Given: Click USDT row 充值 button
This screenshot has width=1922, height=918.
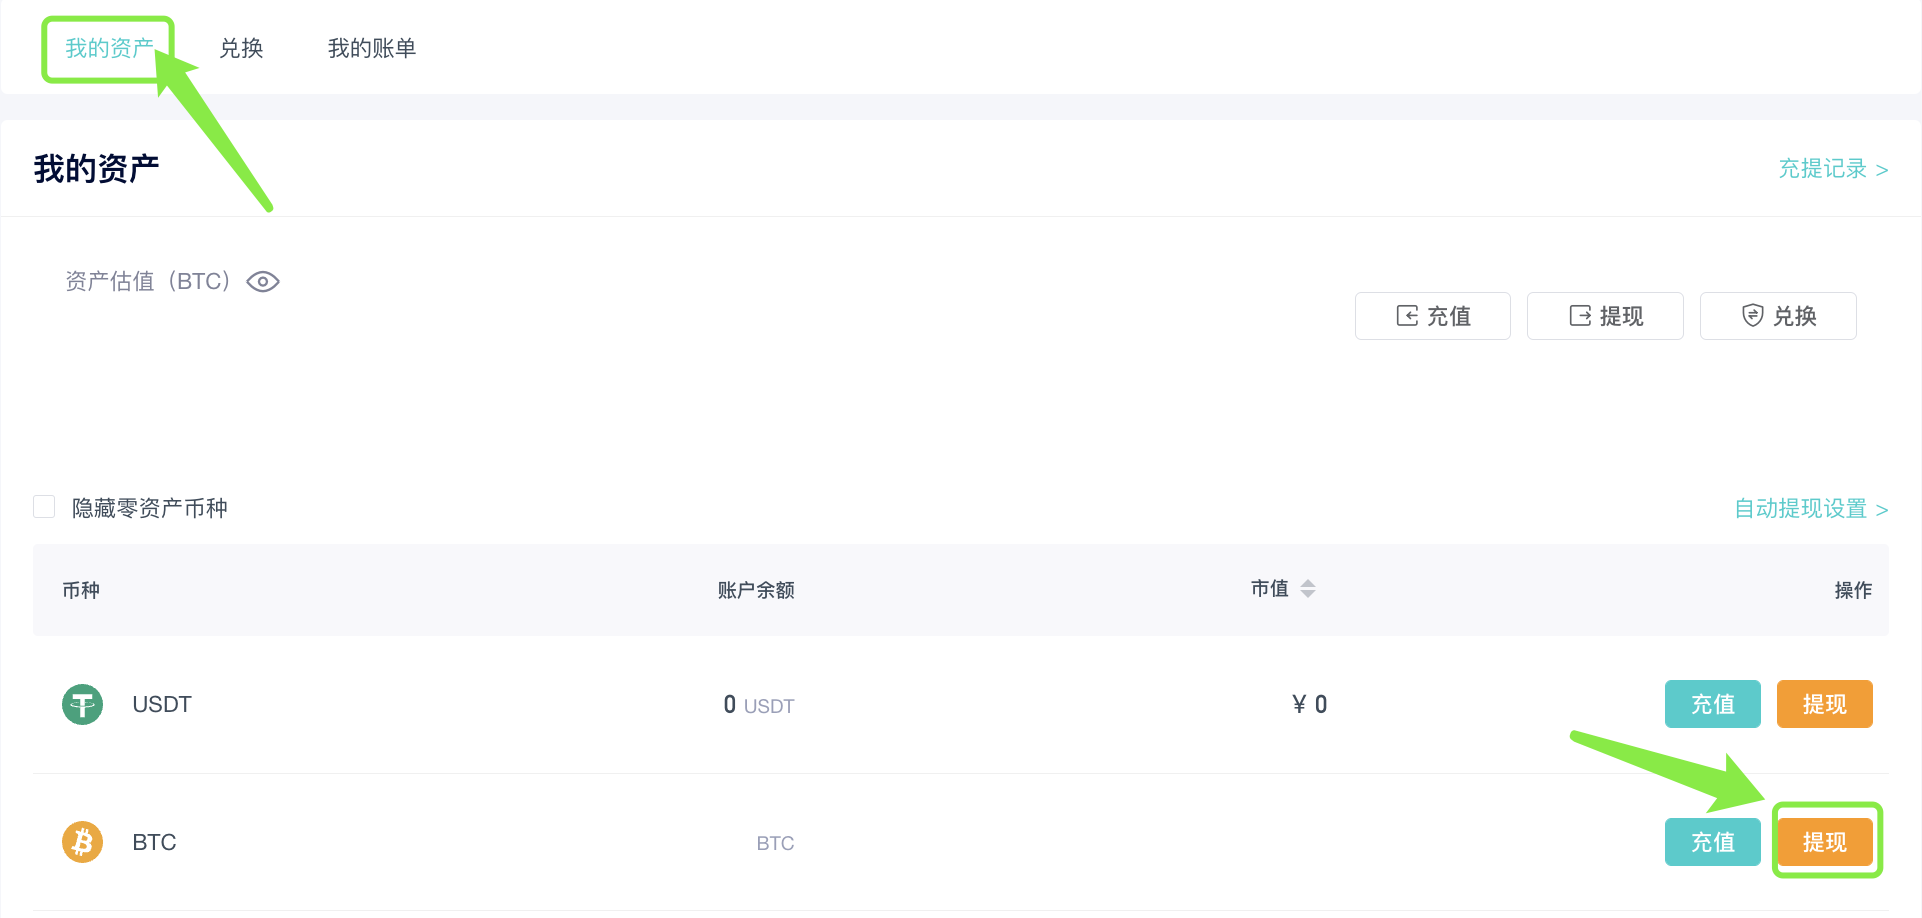Looking at the screenshot, I should click(x=1712, y=704).
